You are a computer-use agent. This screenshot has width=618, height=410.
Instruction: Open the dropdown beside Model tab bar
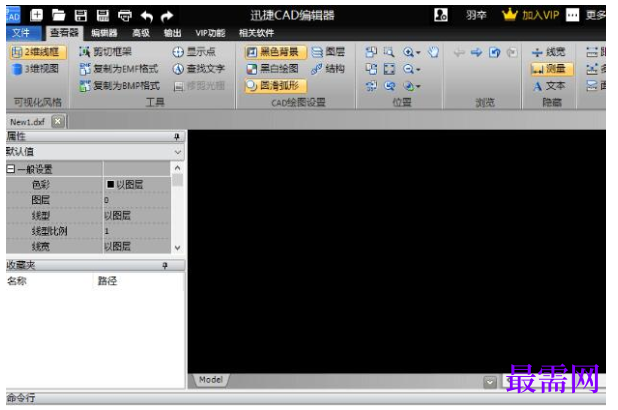pos(490,382)
